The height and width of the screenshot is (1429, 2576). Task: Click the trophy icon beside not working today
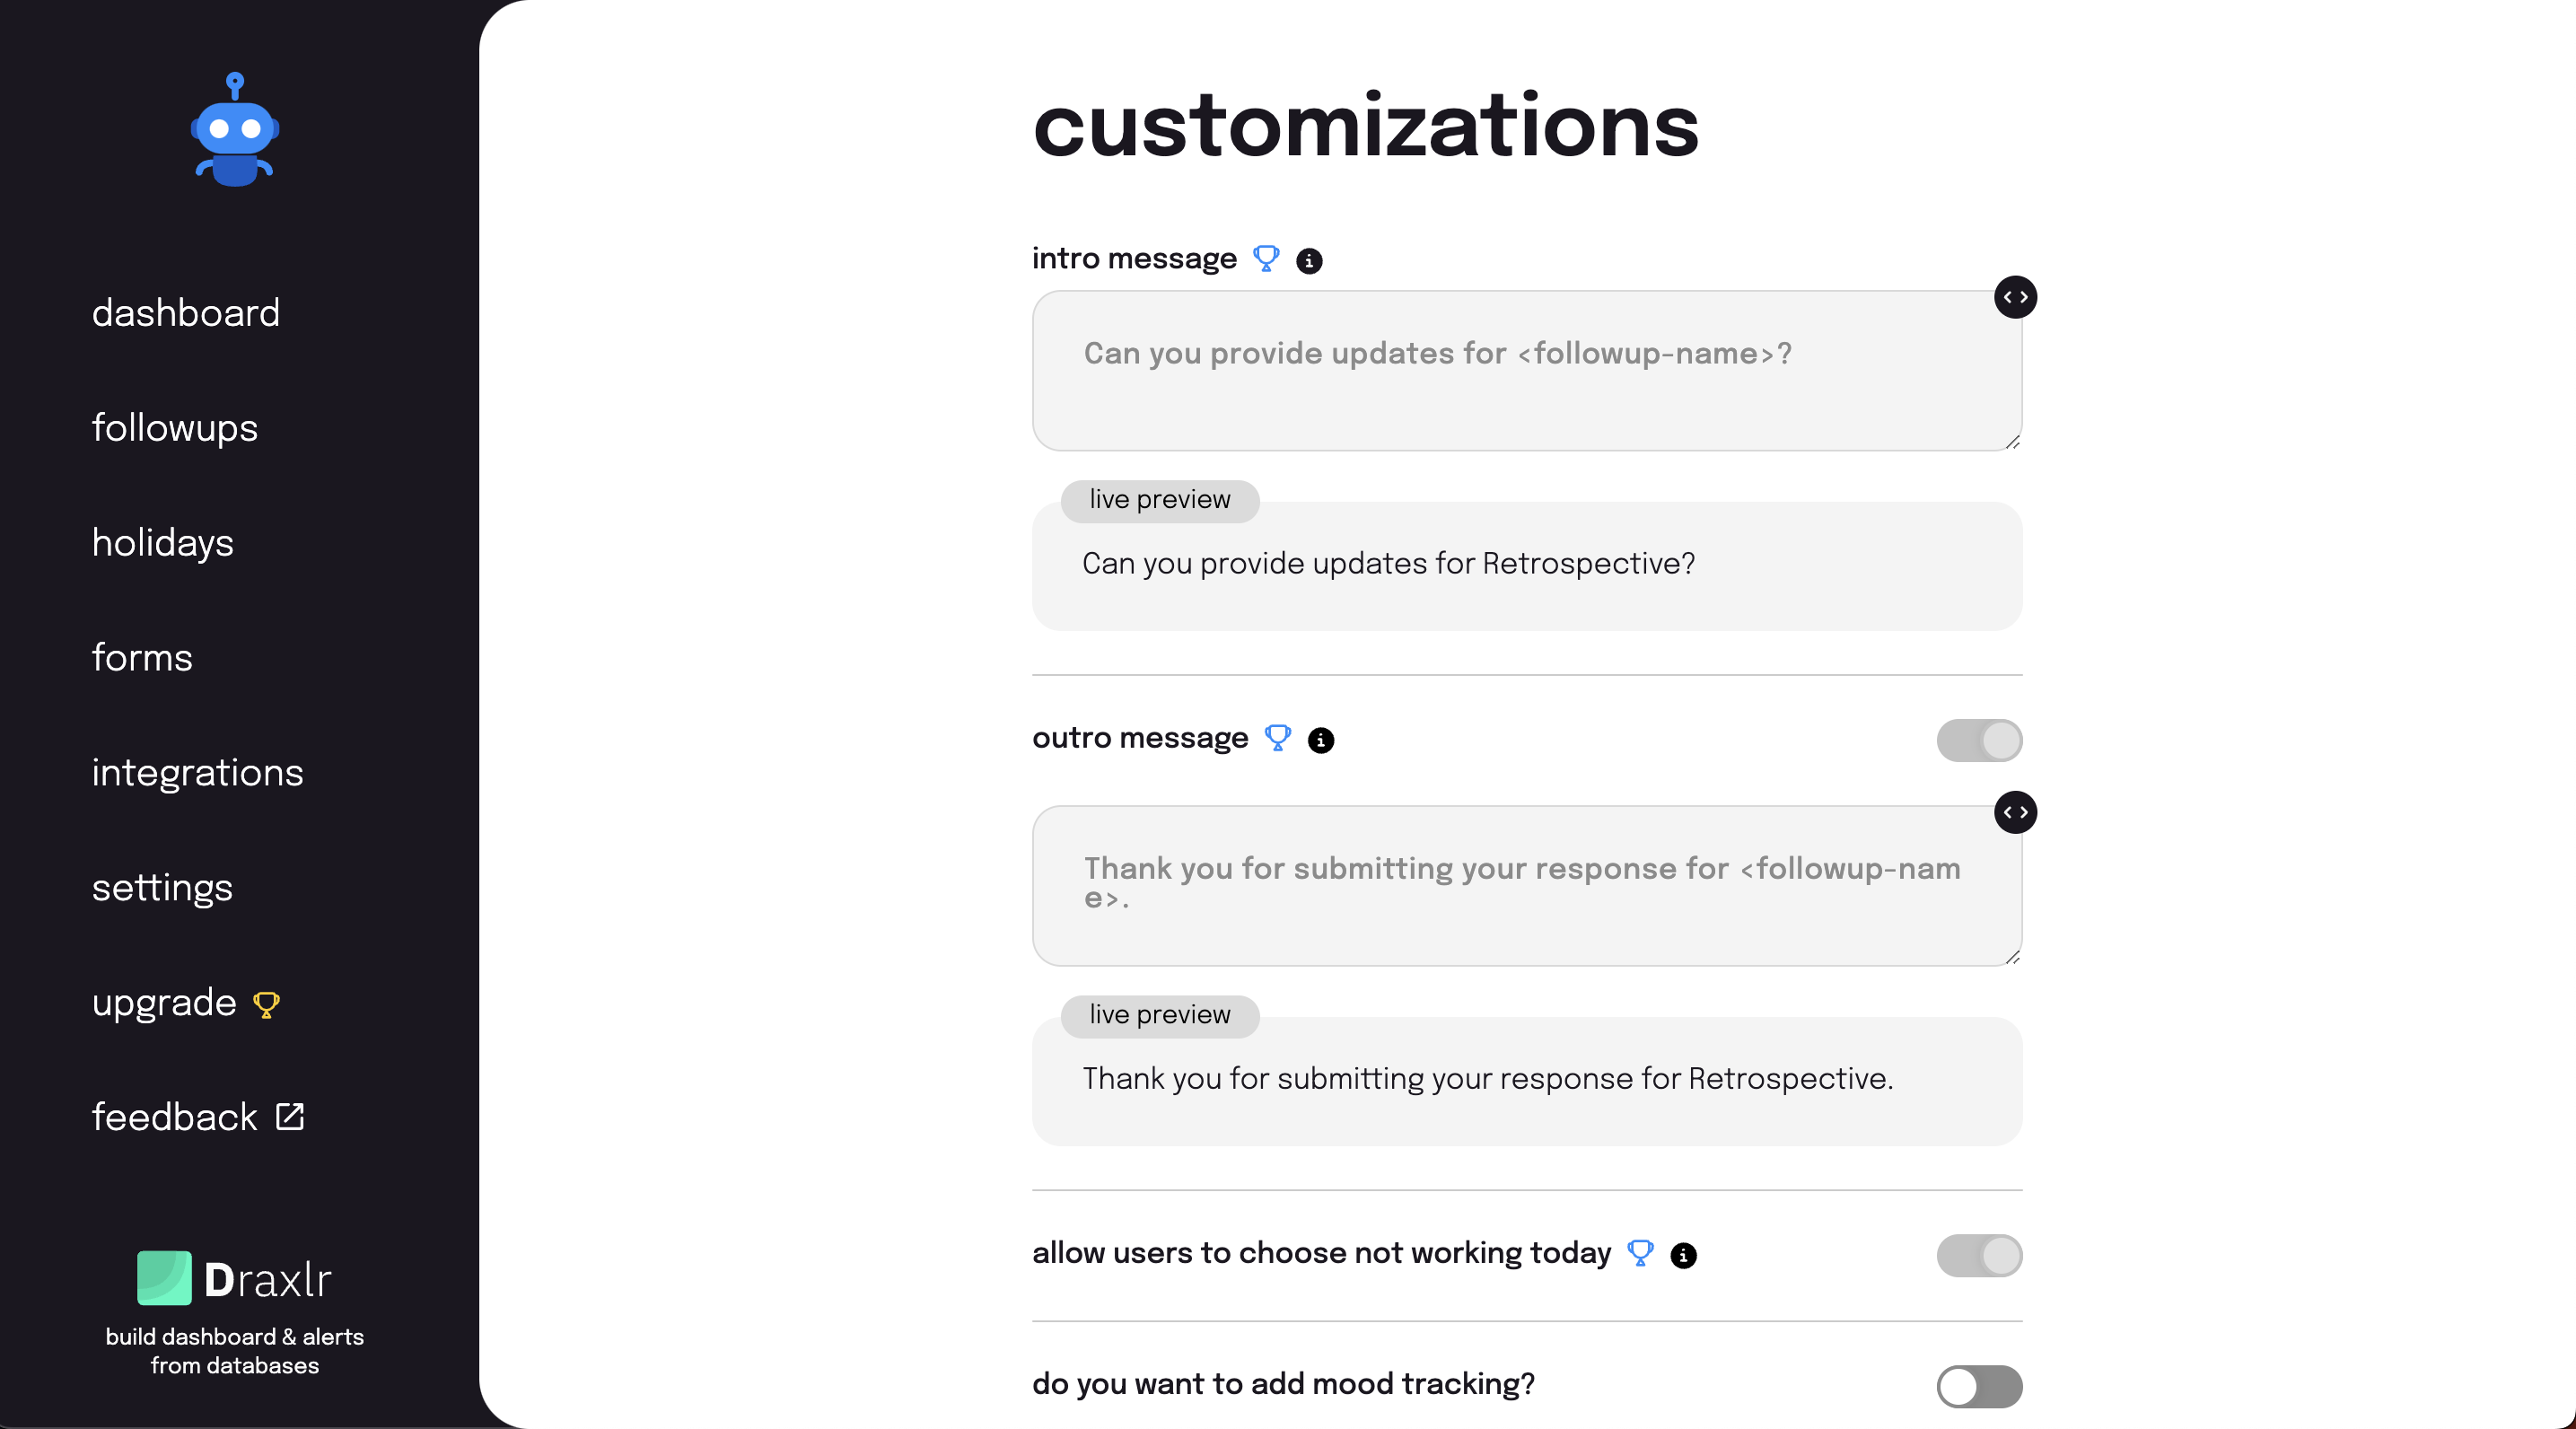(x=1641, y=1253)
